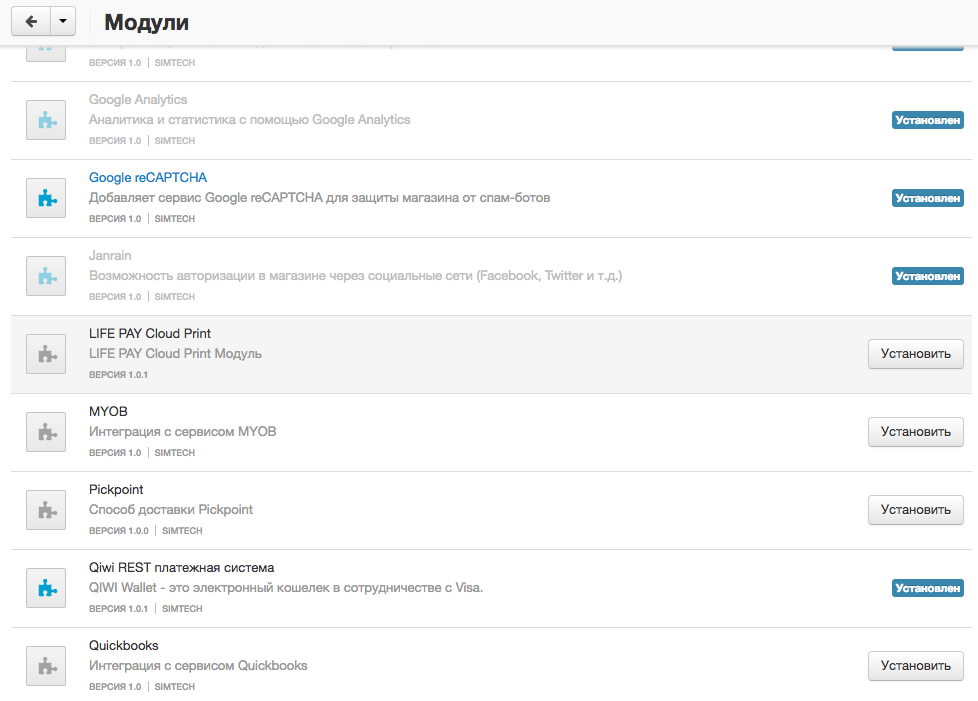Open the dropdown next to the back arrow

[63, 22]
